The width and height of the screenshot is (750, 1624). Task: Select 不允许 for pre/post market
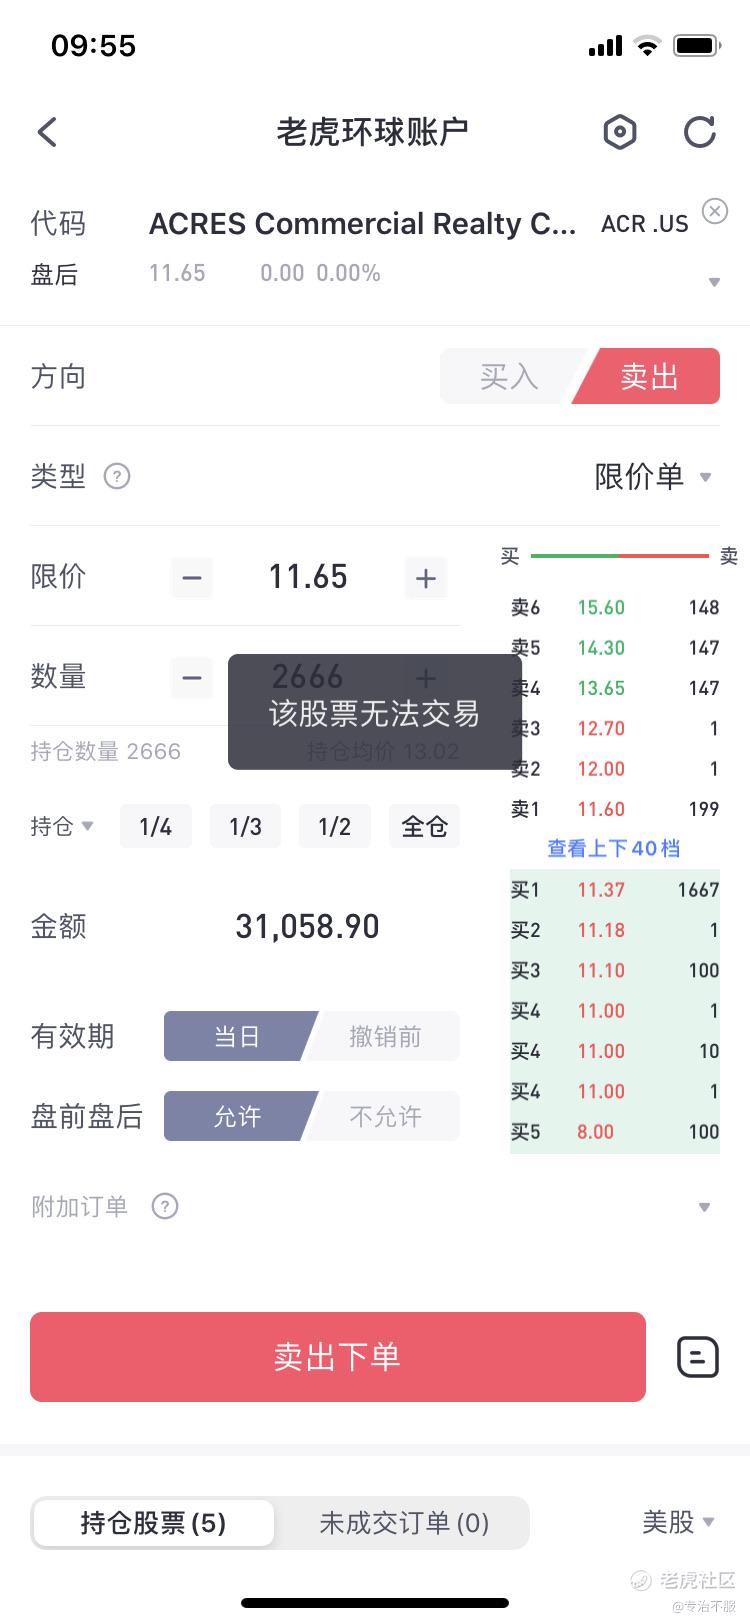point(385,1116)
